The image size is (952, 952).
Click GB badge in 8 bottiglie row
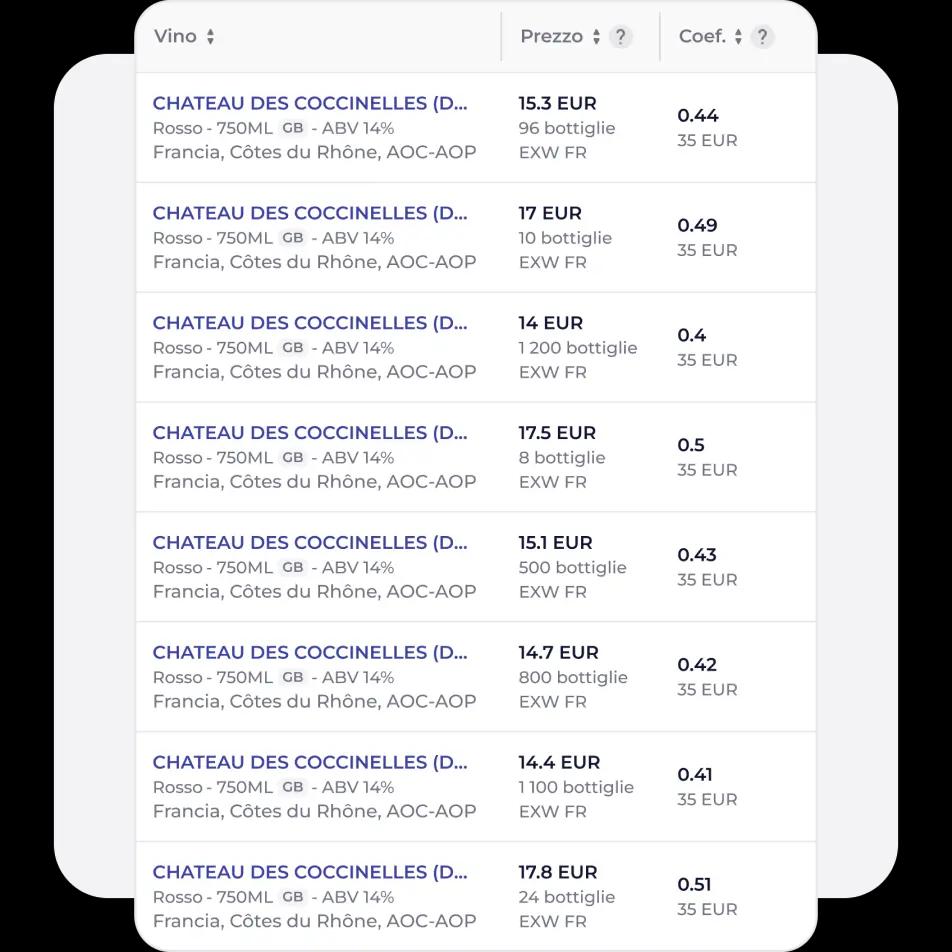tap(293, 458)
